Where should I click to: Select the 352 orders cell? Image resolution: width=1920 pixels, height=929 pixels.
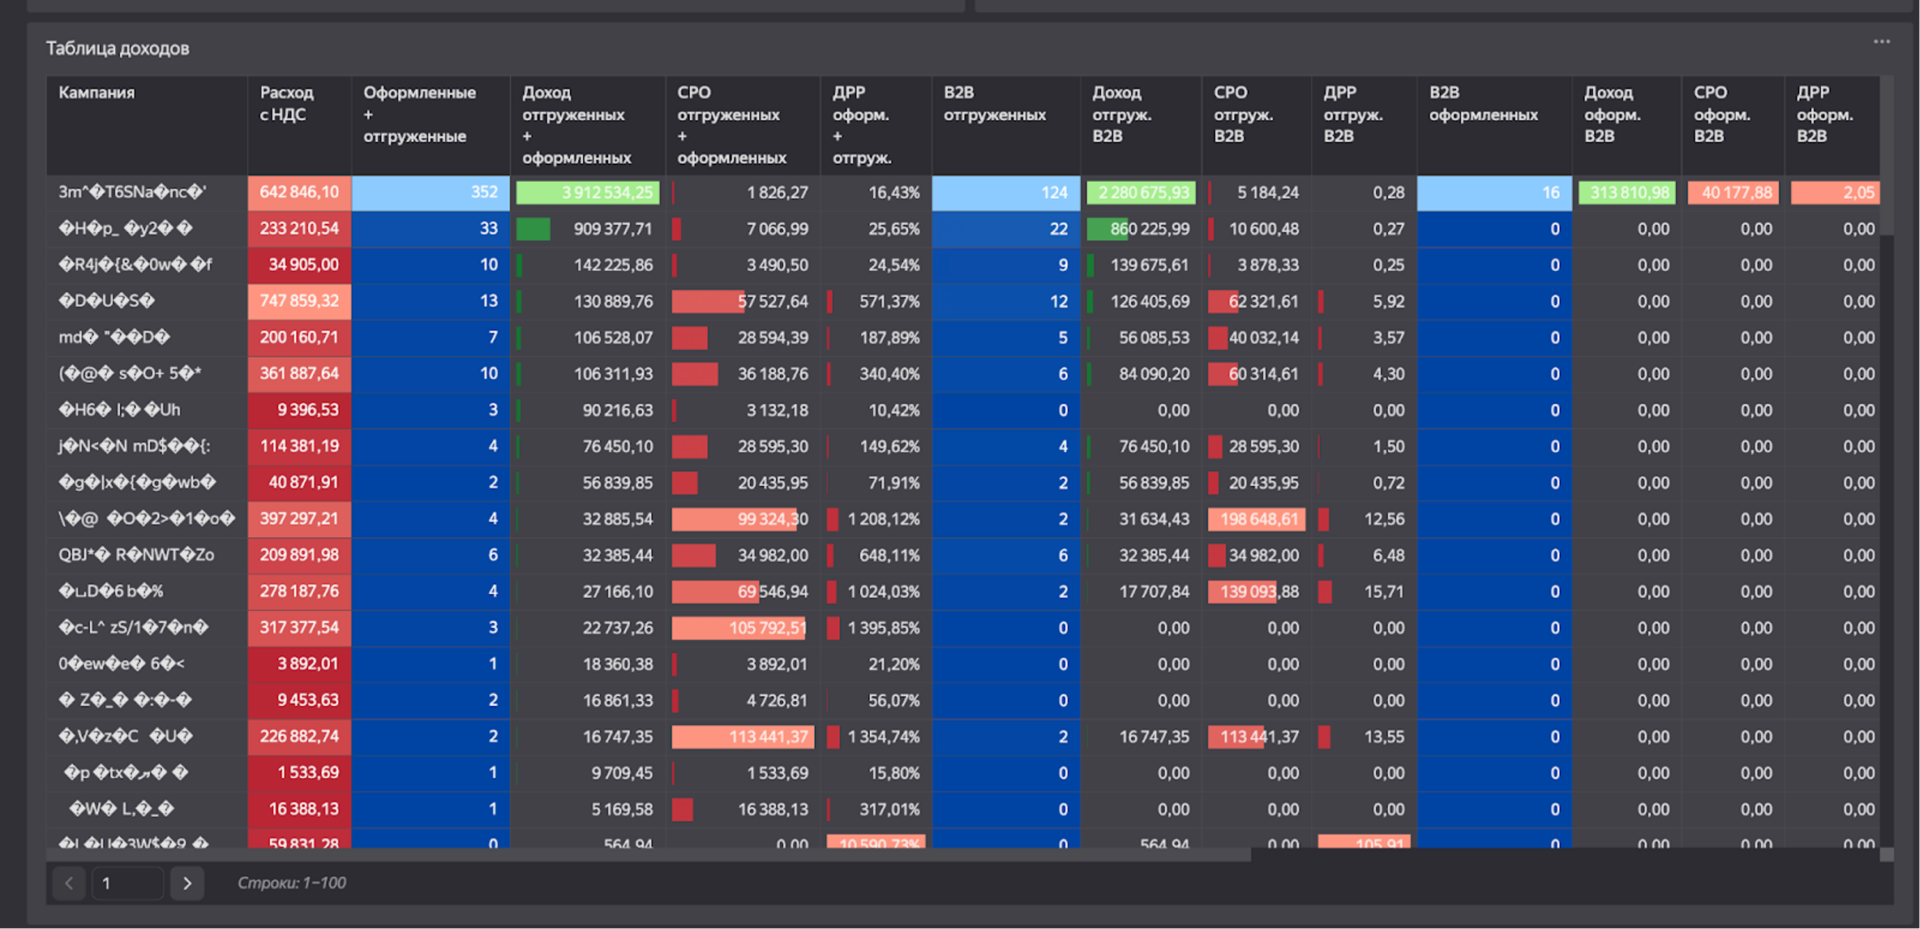pyautogui.click(x=431, y=192)
